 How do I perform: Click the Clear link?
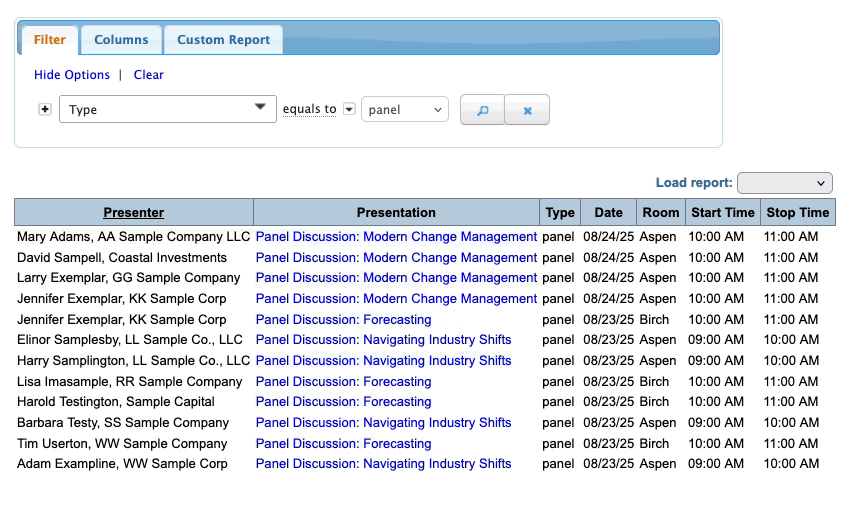click(x=149, y=75)
